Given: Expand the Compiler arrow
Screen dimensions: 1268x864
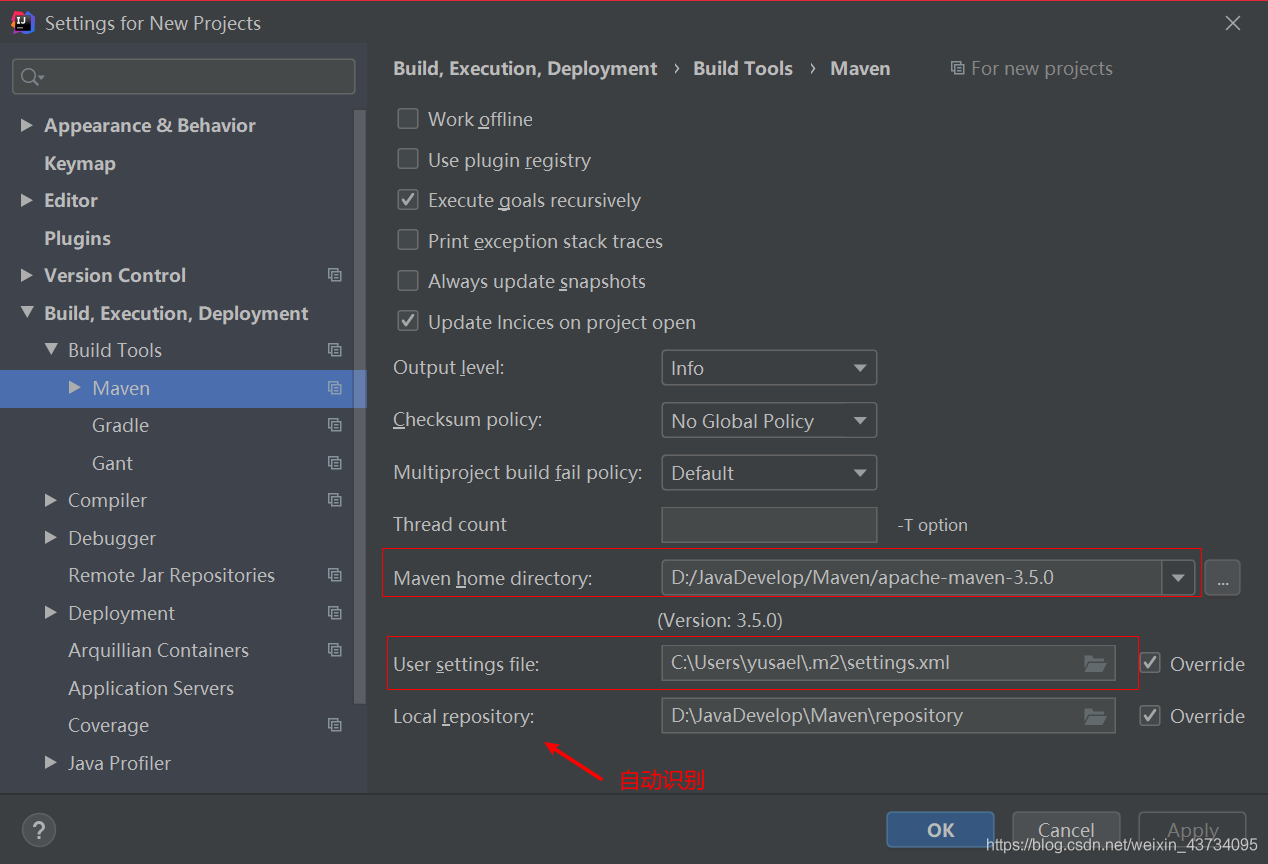Looking at the screenshot, I should click(51, 500).
